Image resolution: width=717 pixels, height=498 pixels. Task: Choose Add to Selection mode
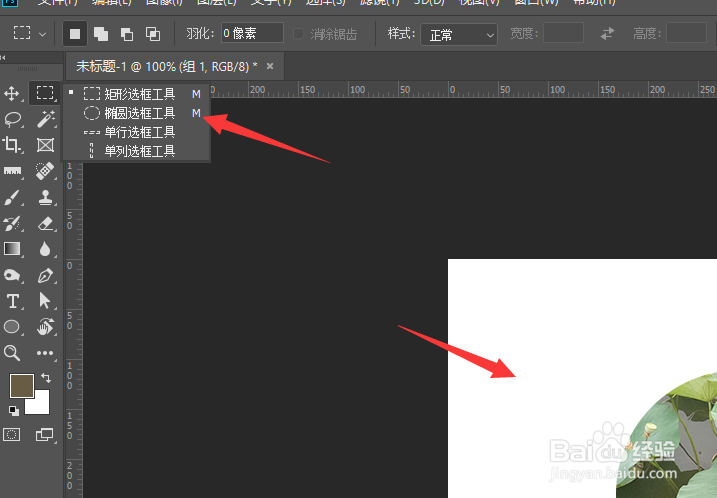(101, 34)
